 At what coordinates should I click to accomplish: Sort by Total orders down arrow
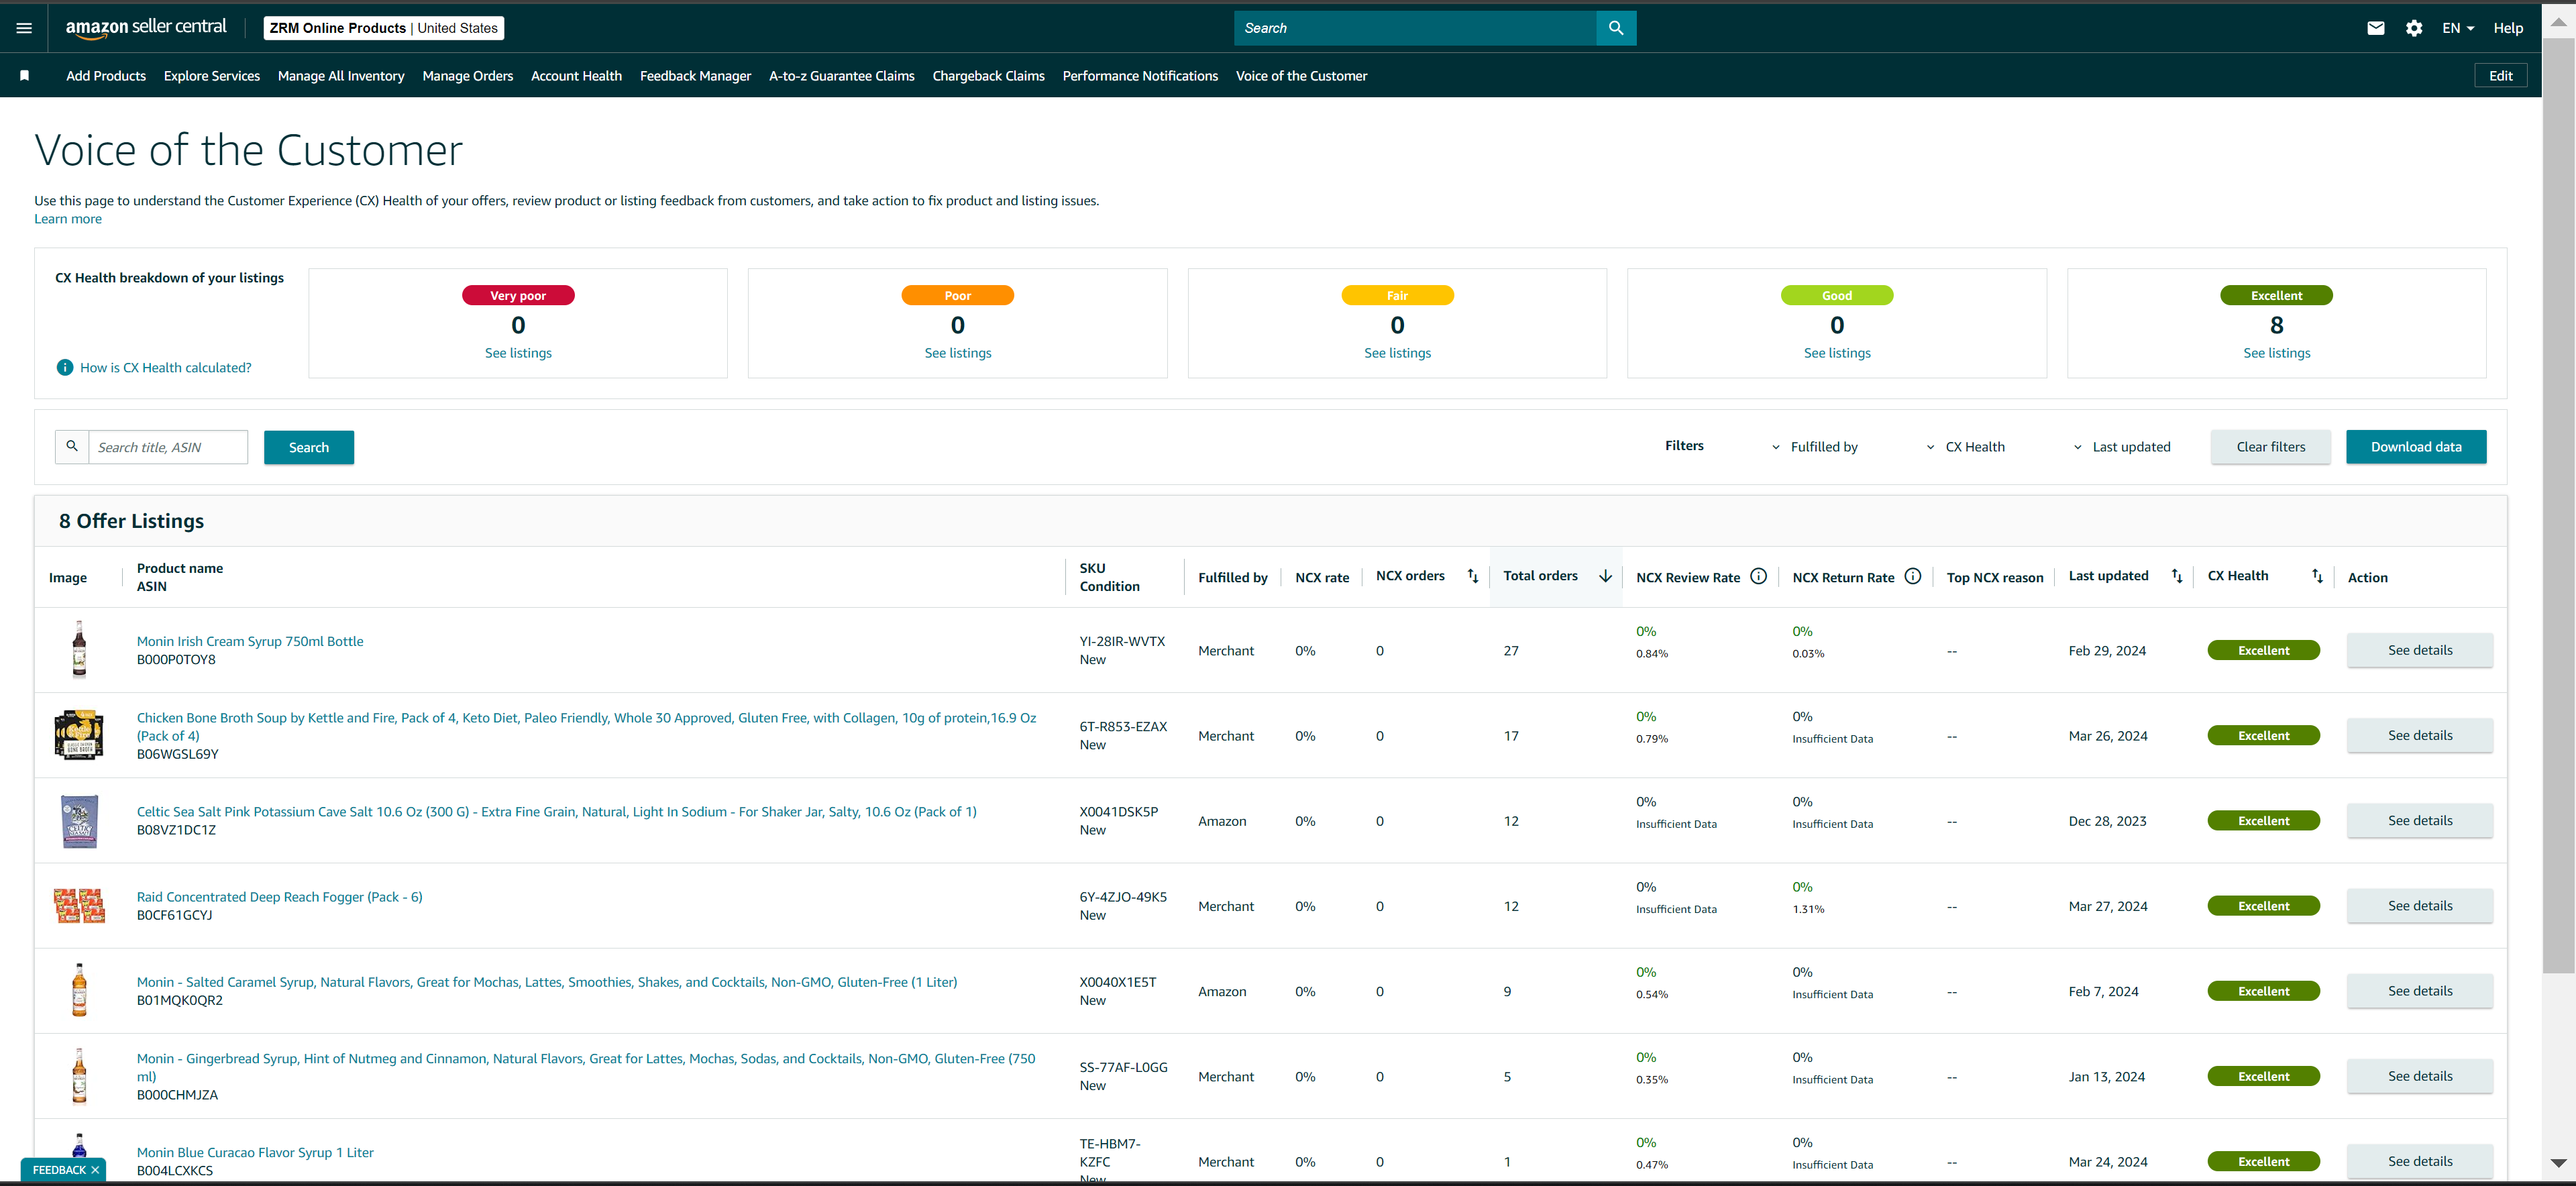click(1605, 576)
